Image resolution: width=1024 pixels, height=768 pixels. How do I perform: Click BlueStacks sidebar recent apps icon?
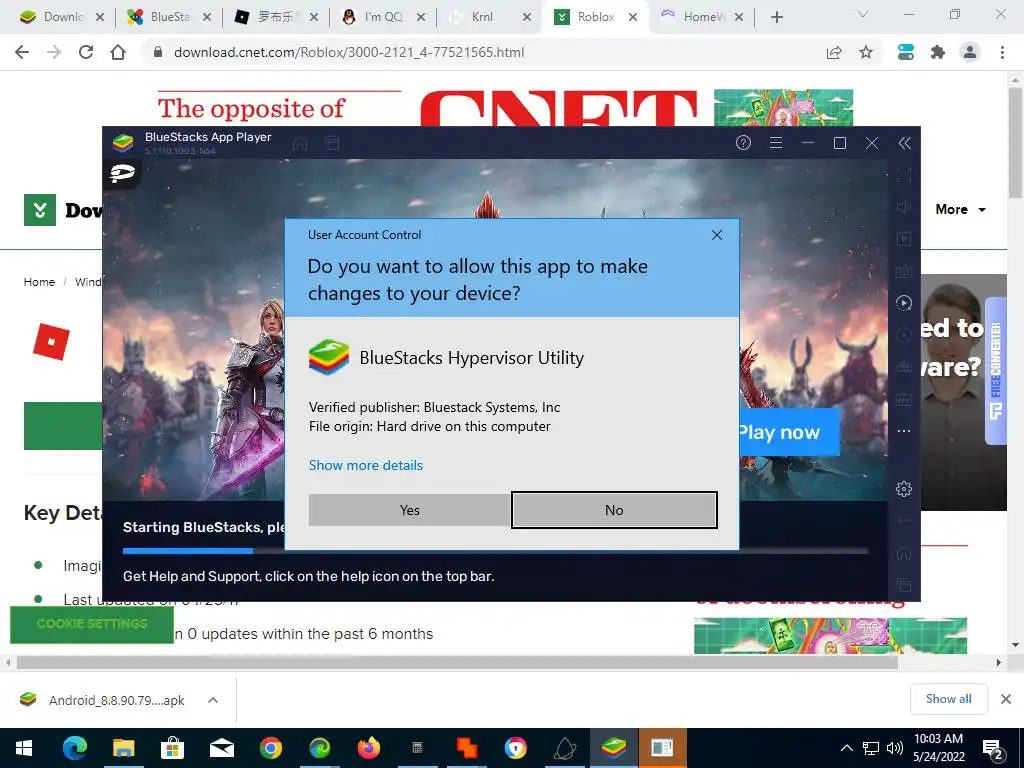coord(904,584)
